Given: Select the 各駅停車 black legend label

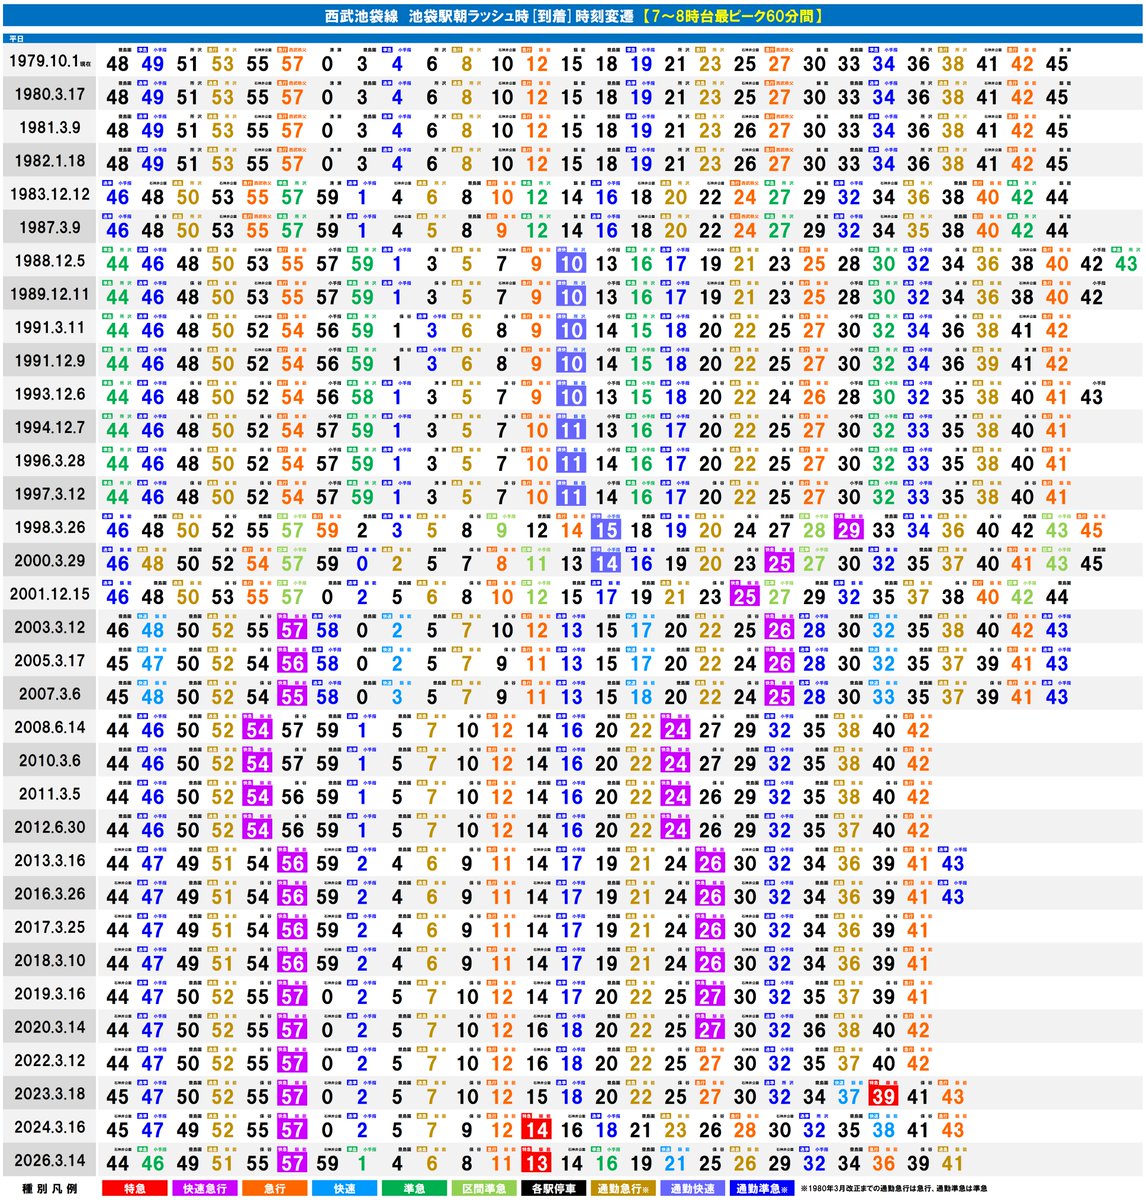Looking at the screenshot, I should point(552,1189).
